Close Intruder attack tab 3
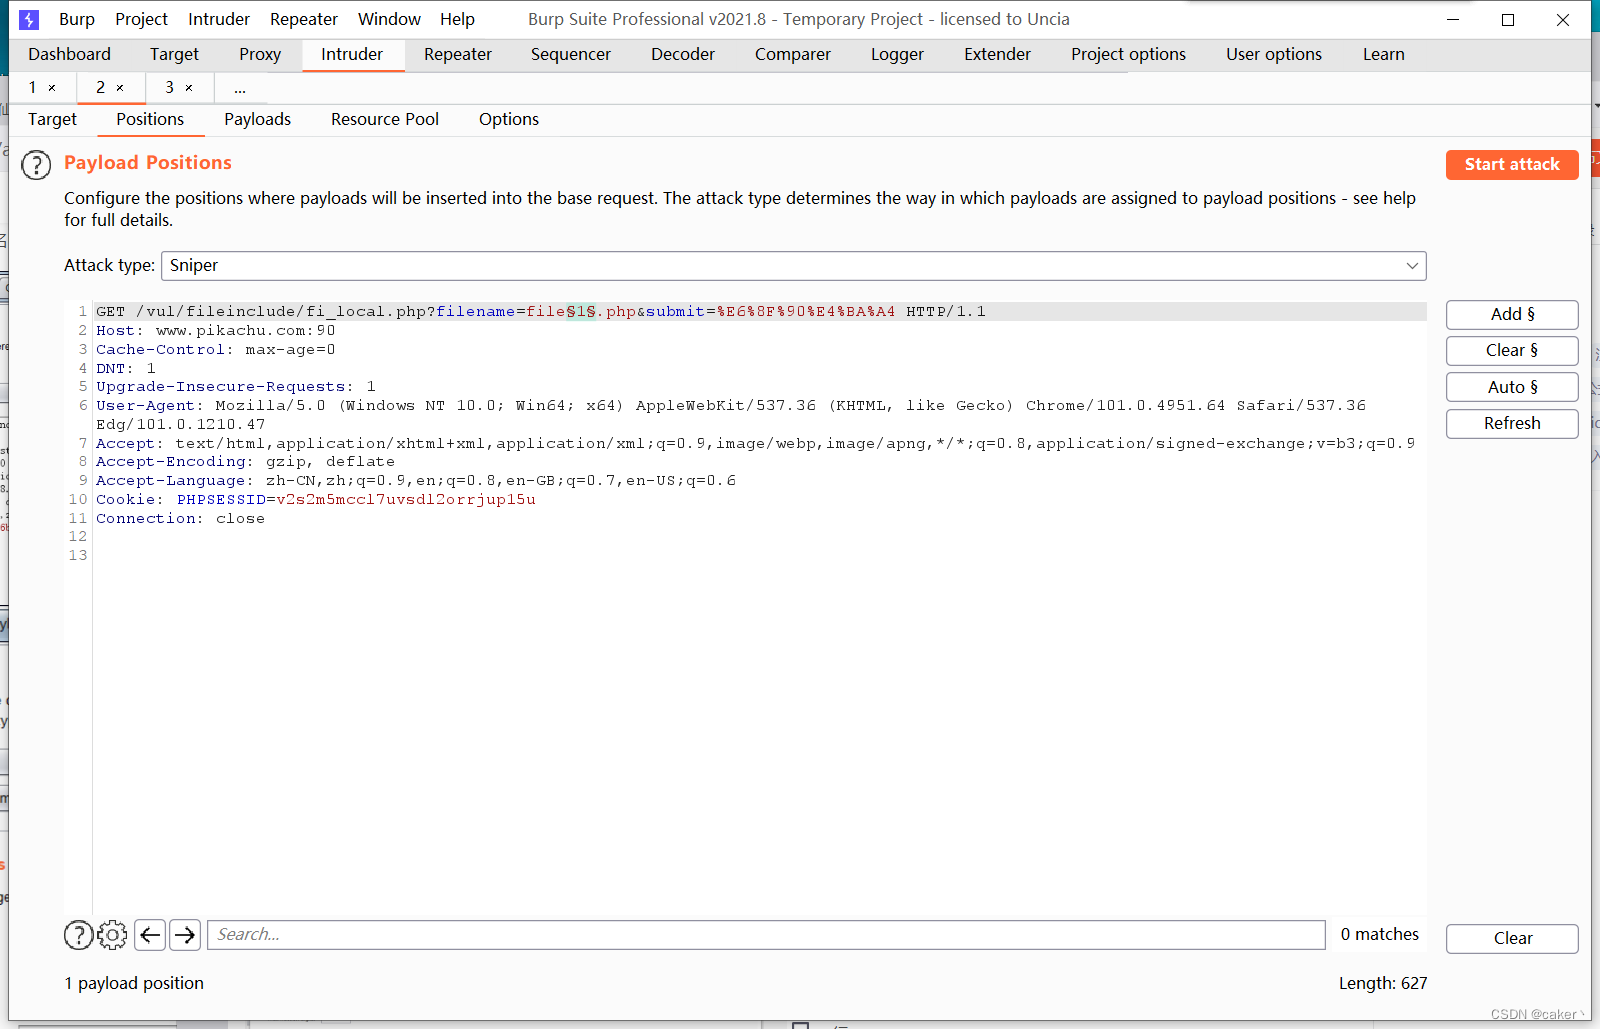 [189, 88]
